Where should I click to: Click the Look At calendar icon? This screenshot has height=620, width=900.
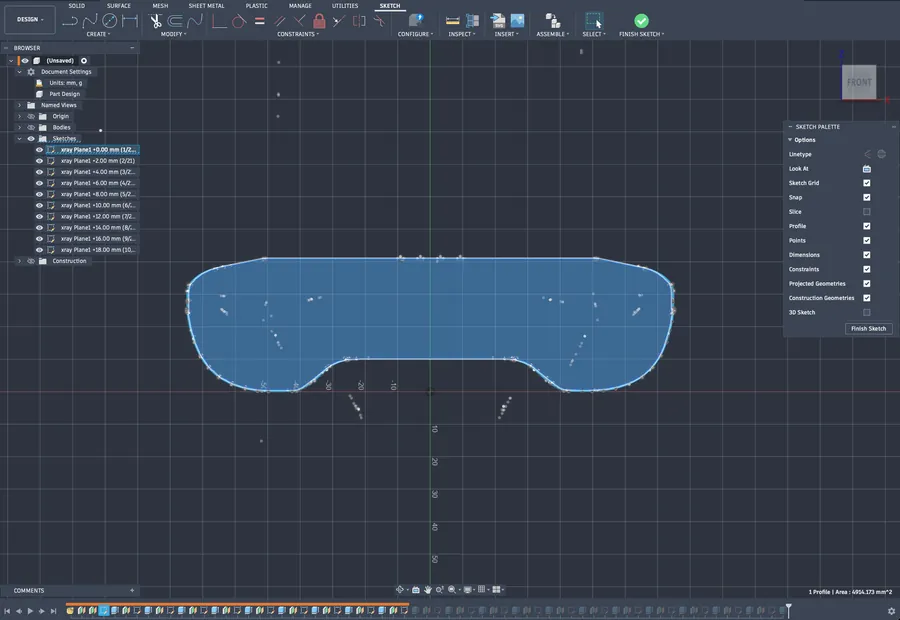[867, 169]
